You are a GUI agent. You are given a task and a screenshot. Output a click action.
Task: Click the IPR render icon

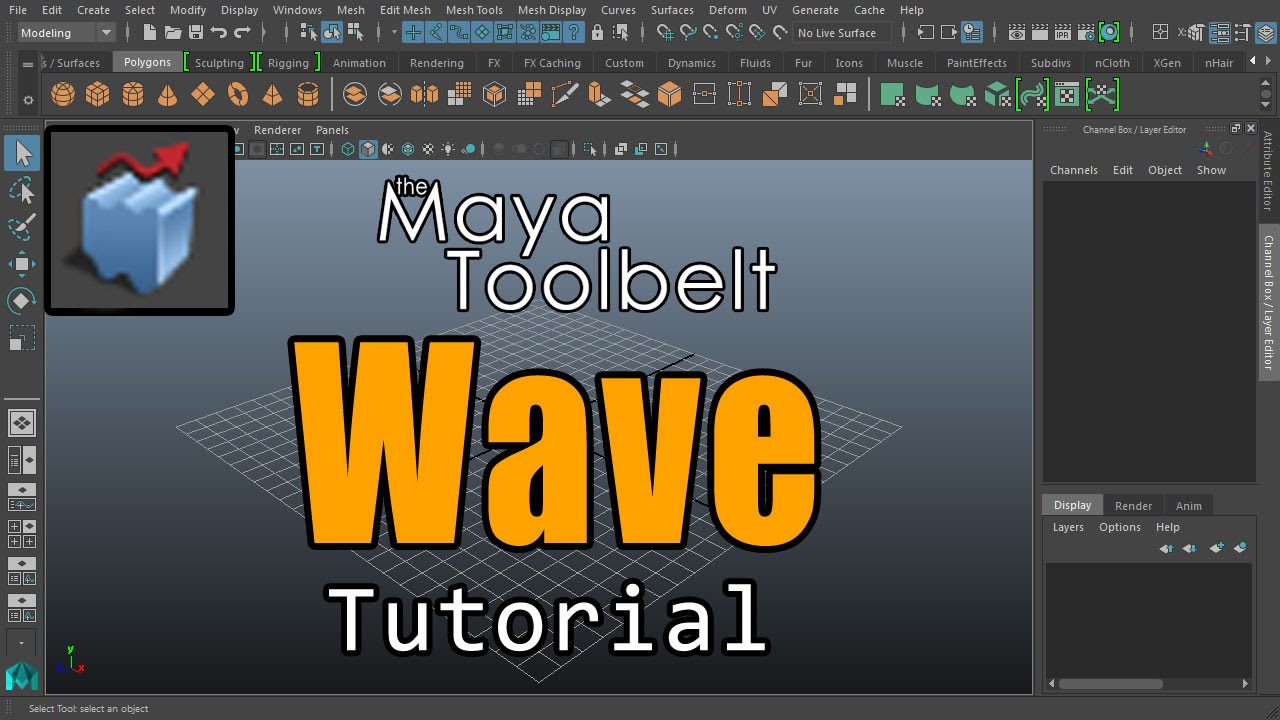pyautogui.click(x=1063, y=33)
